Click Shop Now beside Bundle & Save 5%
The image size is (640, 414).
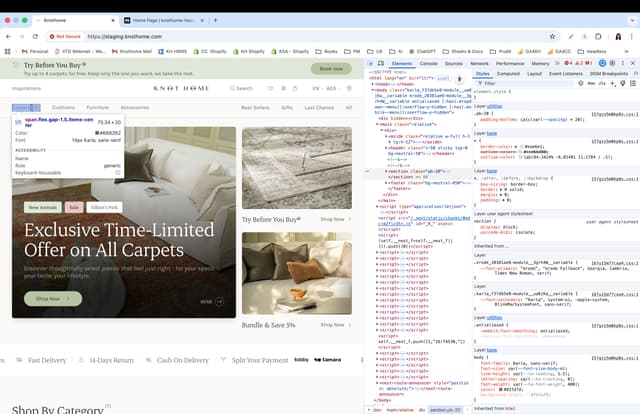[x=336, y=325]
